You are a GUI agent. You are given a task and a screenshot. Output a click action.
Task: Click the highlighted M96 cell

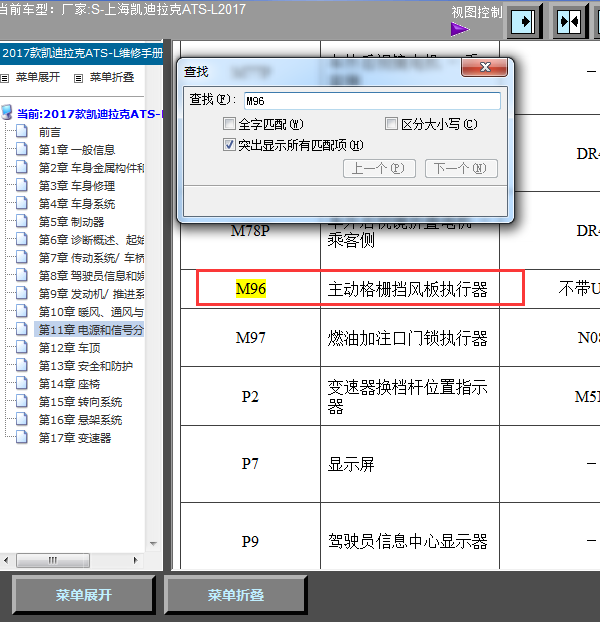click(250, 288)
